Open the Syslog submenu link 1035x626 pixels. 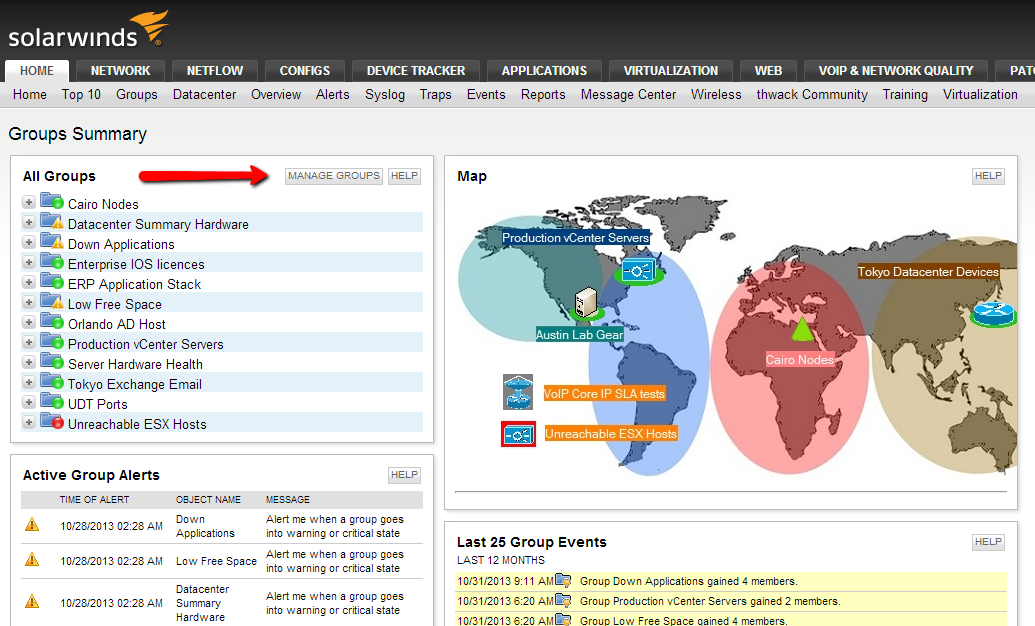point(385,94)
